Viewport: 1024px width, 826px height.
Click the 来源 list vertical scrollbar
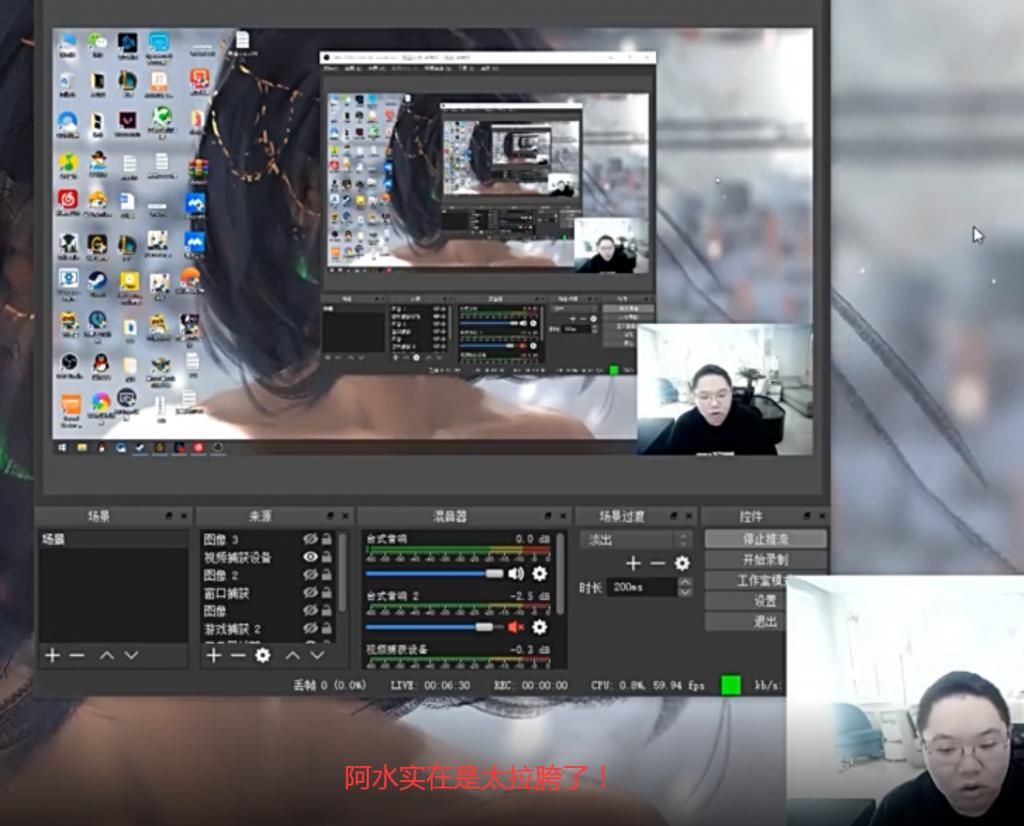pos(342,573)
